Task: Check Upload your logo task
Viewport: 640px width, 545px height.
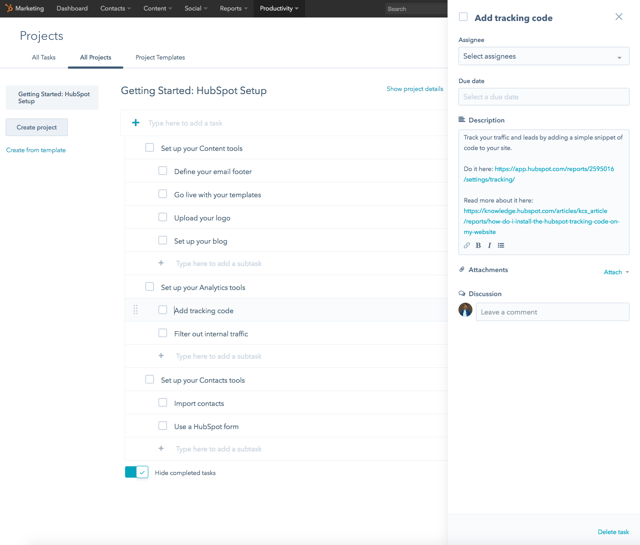Action: click(x=163, y=217)
